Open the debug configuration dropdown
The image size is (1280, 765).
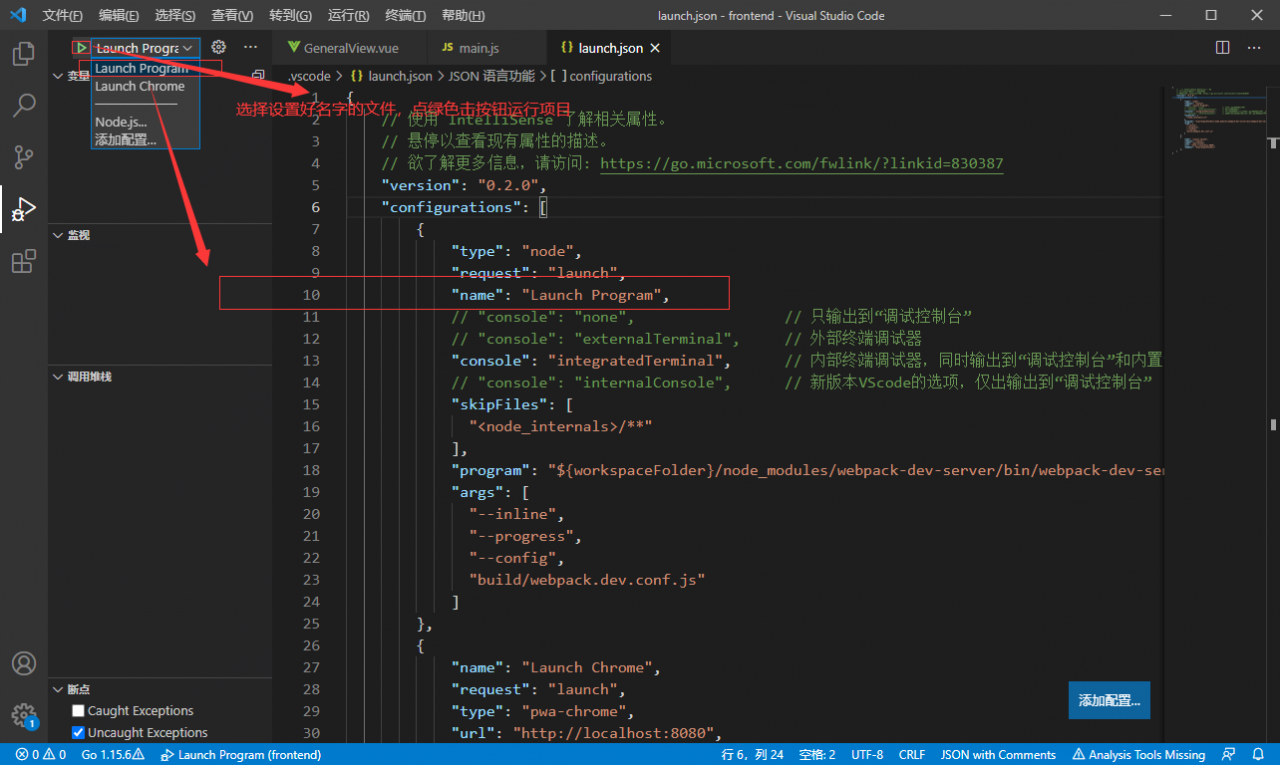pyautogui.click(x=145, y=48)
